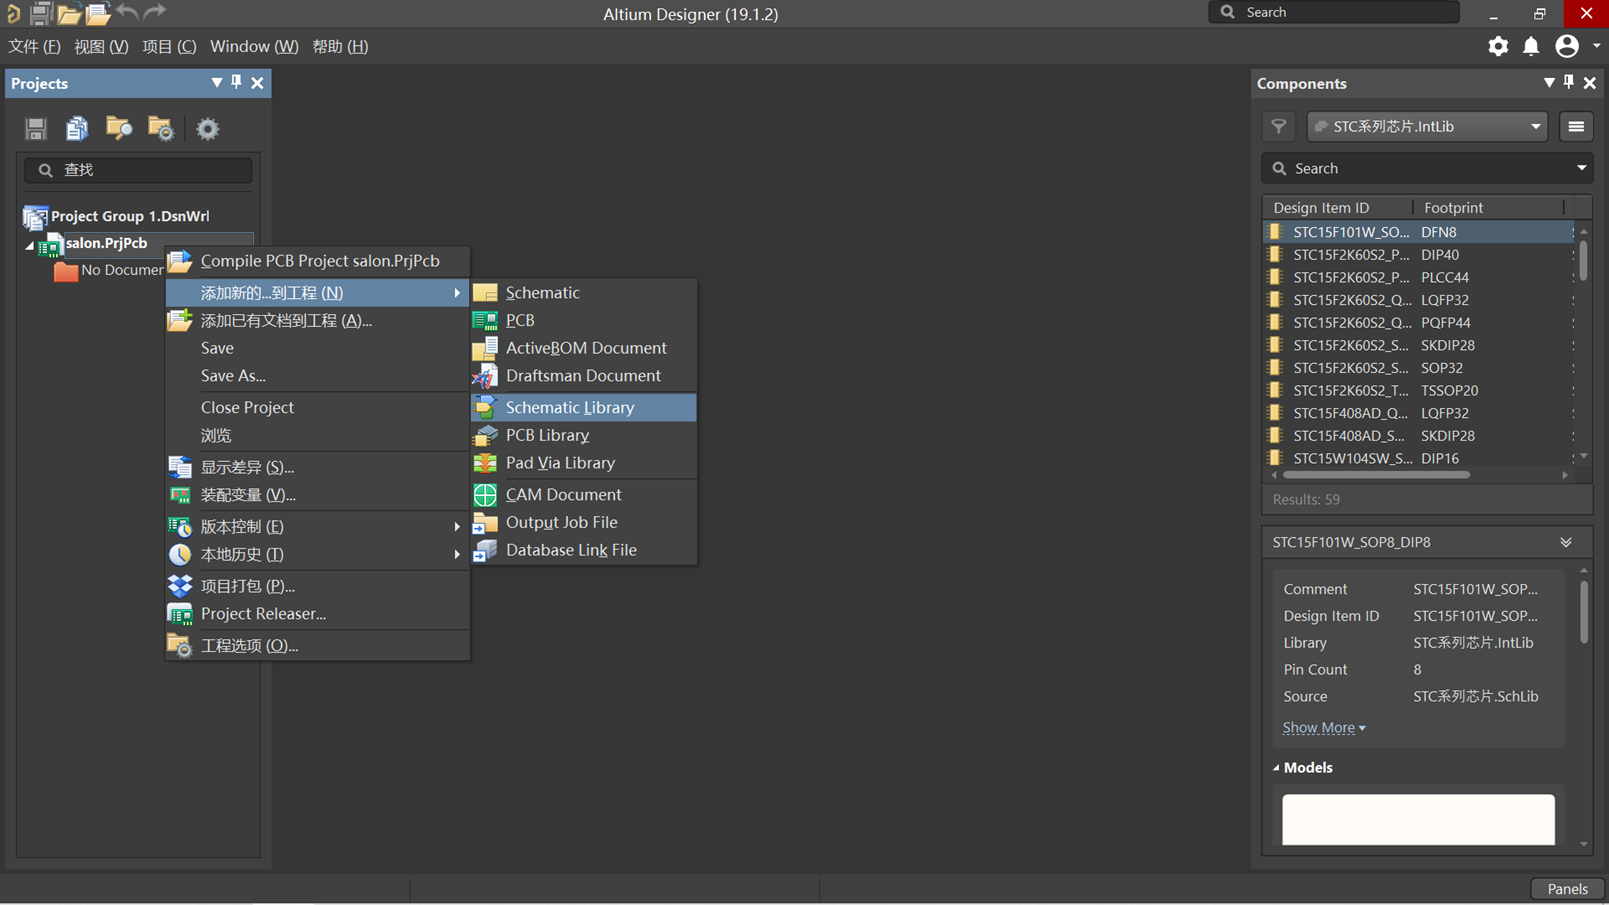Expand 添加新的...到工程 (N) submenu

(x=317, y=292)
